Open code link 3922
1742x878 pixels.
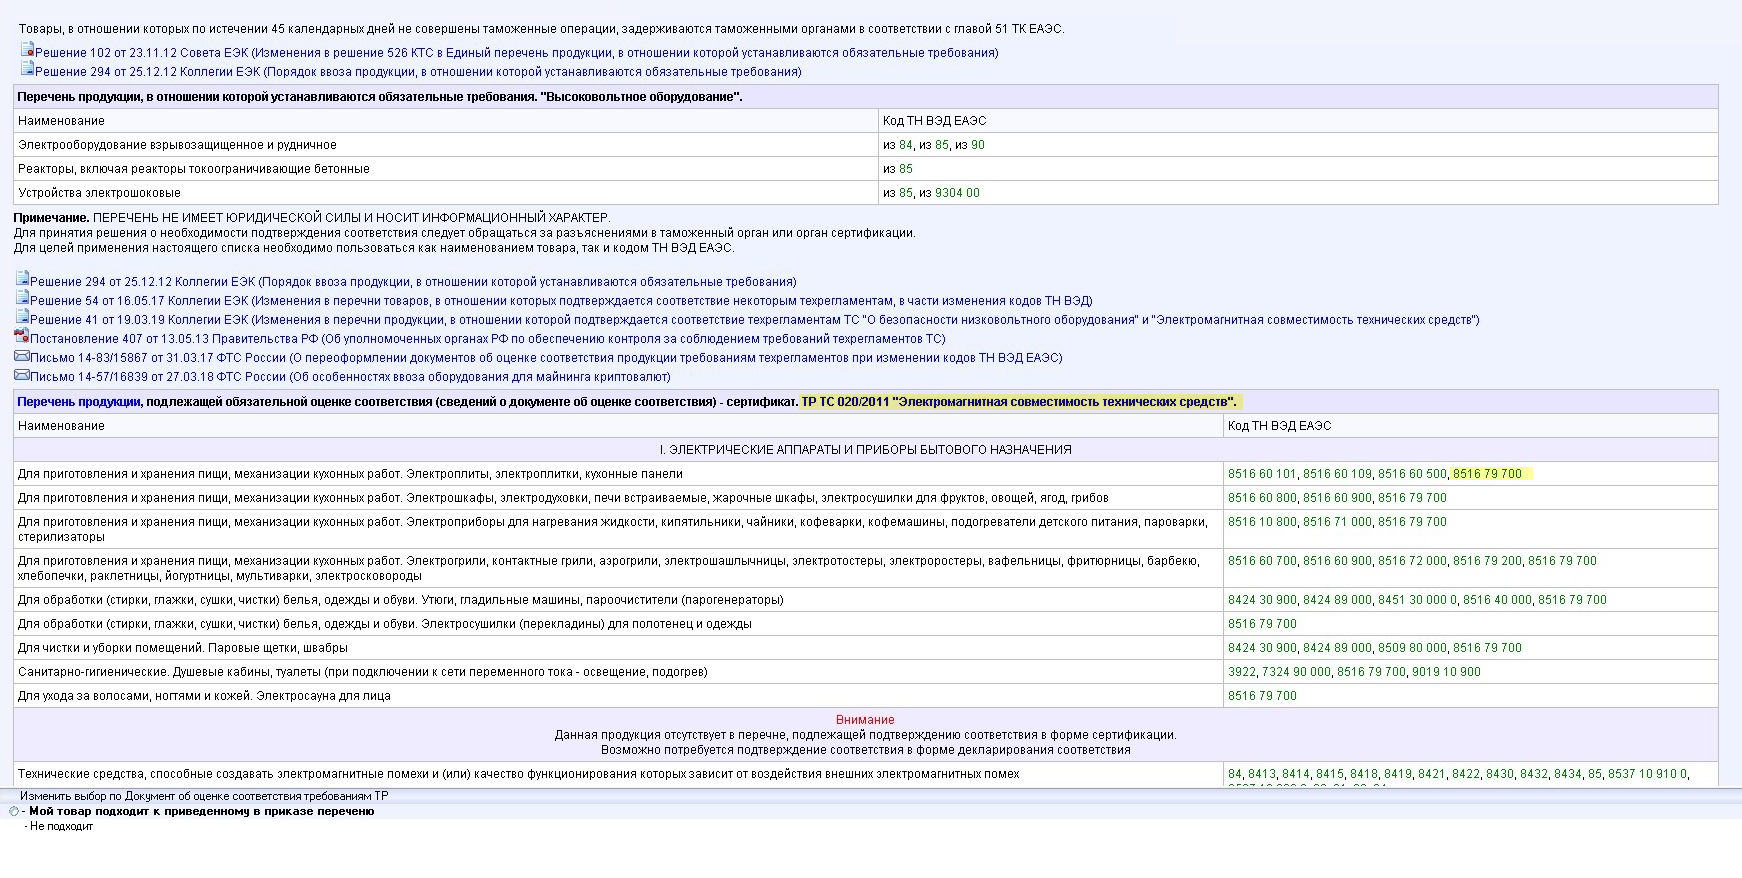click(x=1241, y=672)
